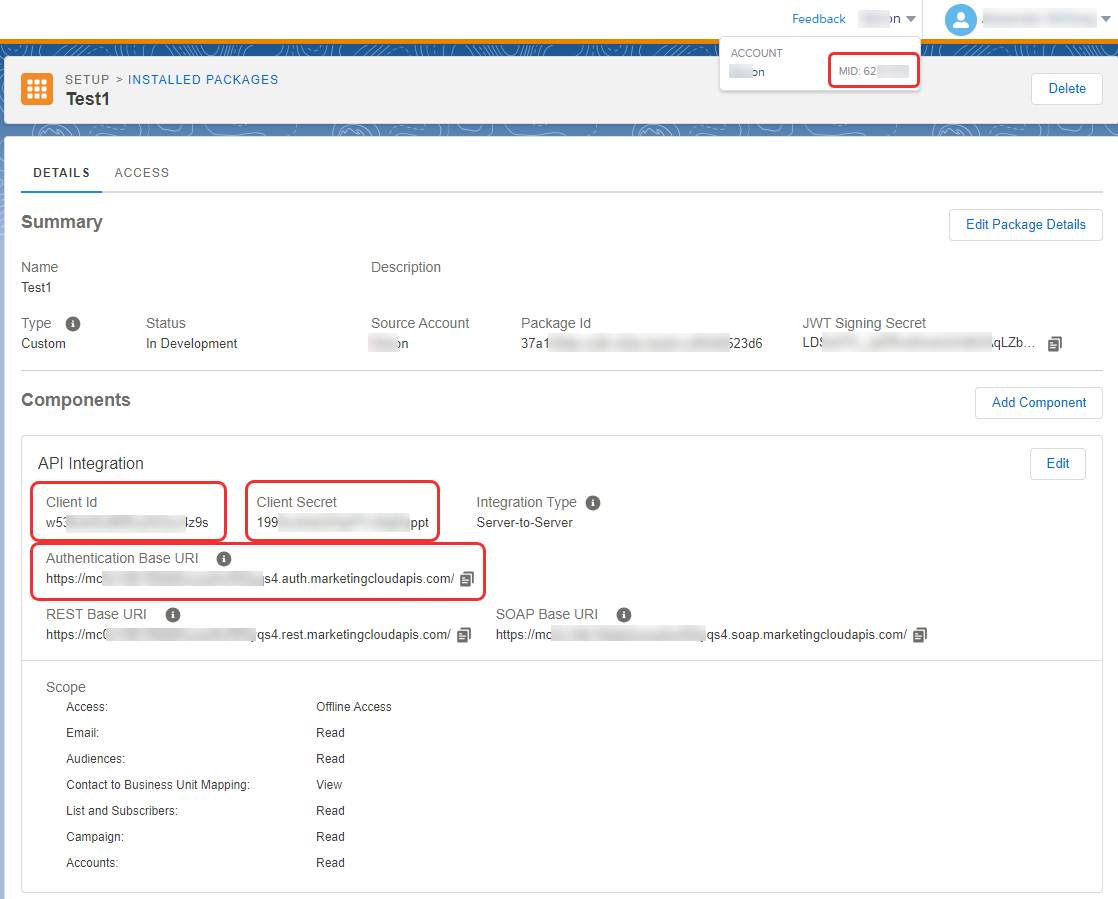Delete the Test1 package
The image size is (1118, 899).
coord(1067,88)
